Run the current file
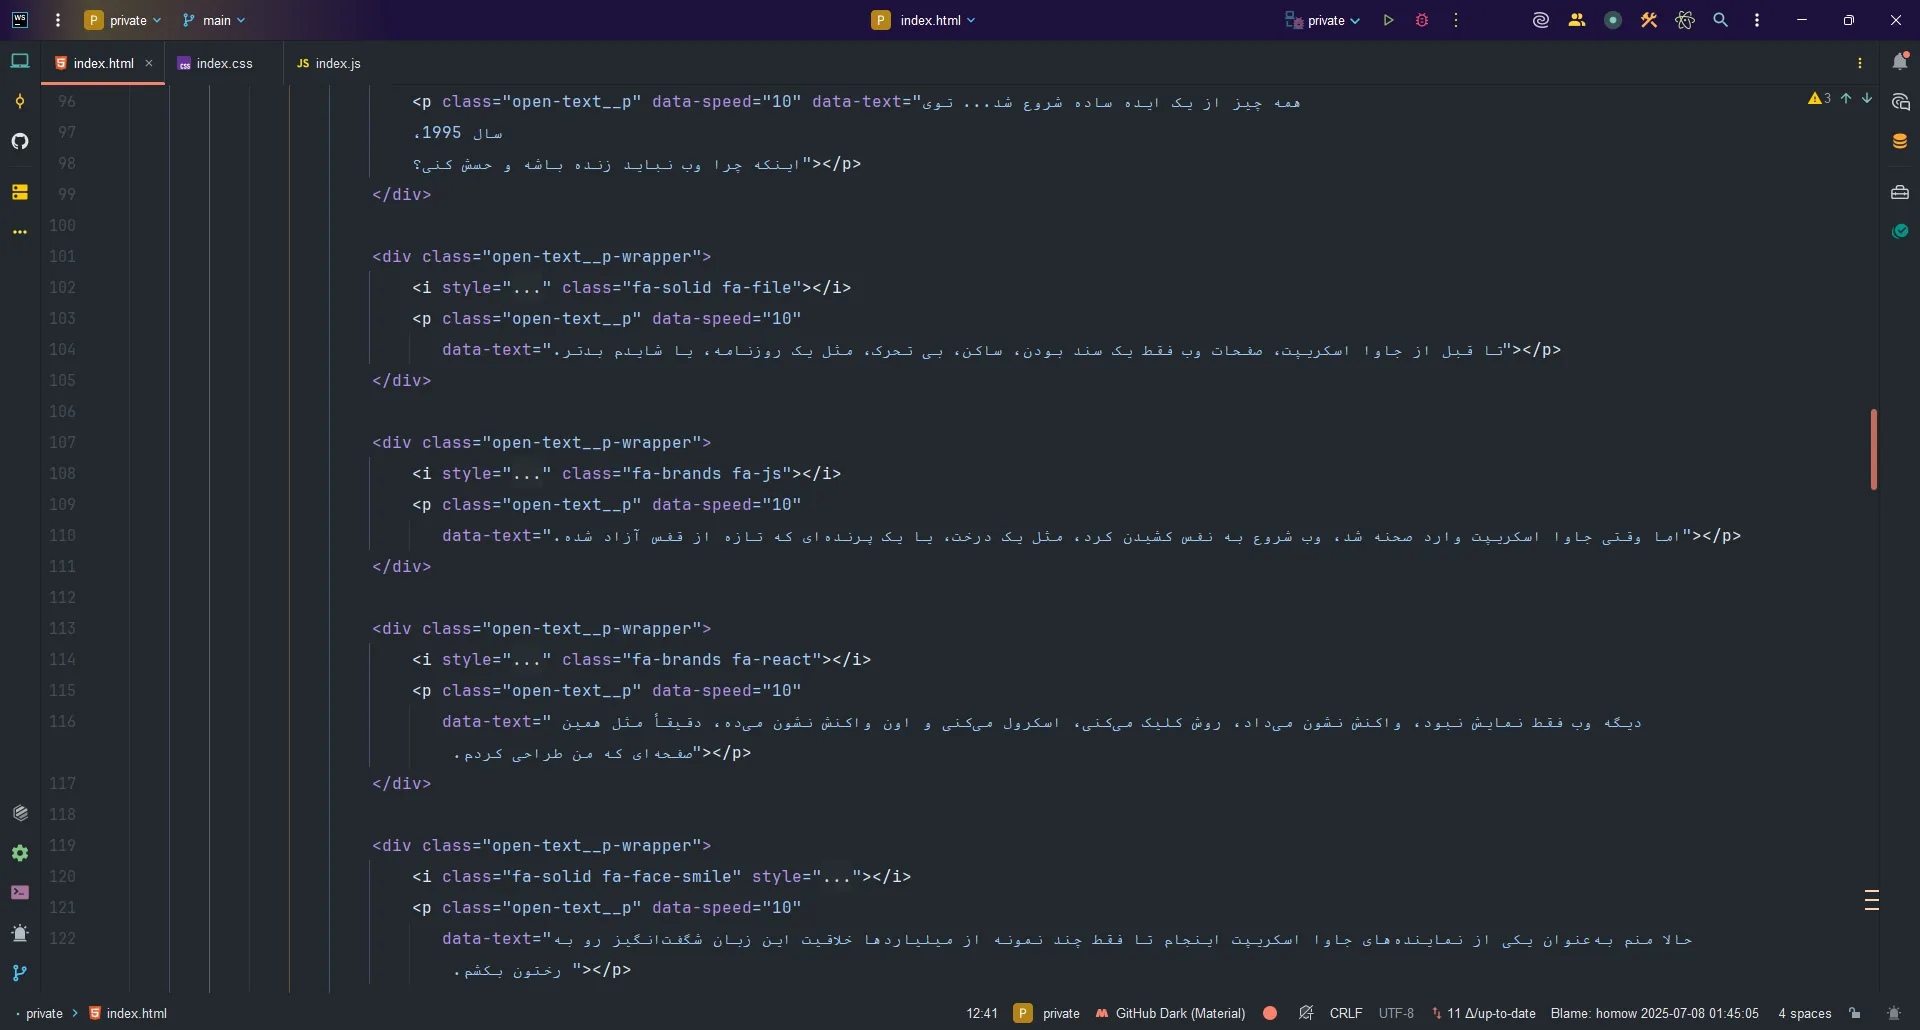 1389,20
